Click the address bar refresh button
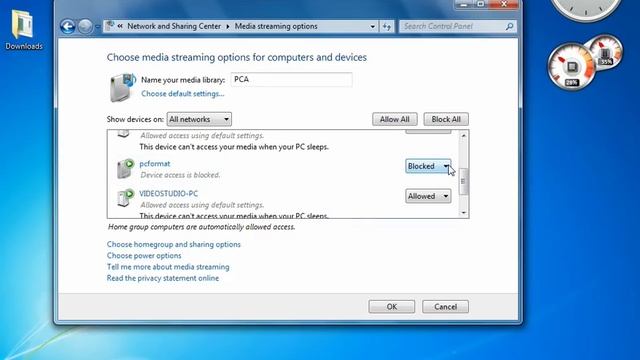This screenshot has height=360, width=640. [x=387, y=27]
